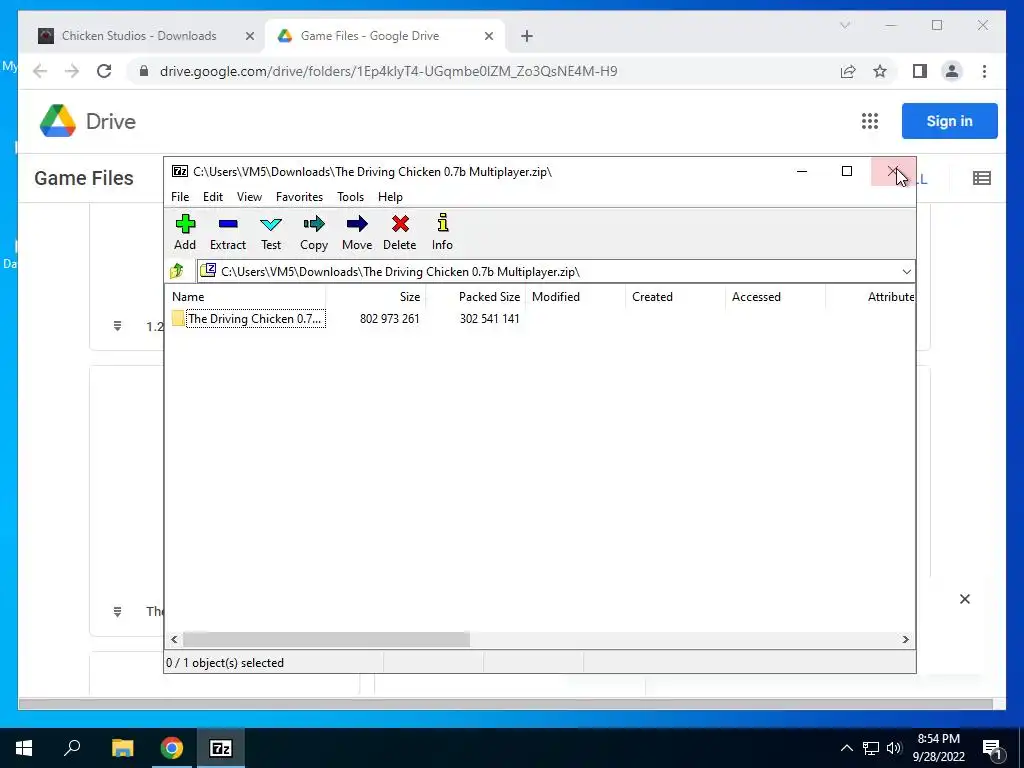Open the volume control in tray
The image size is (1024, 768).
point(894,748)
